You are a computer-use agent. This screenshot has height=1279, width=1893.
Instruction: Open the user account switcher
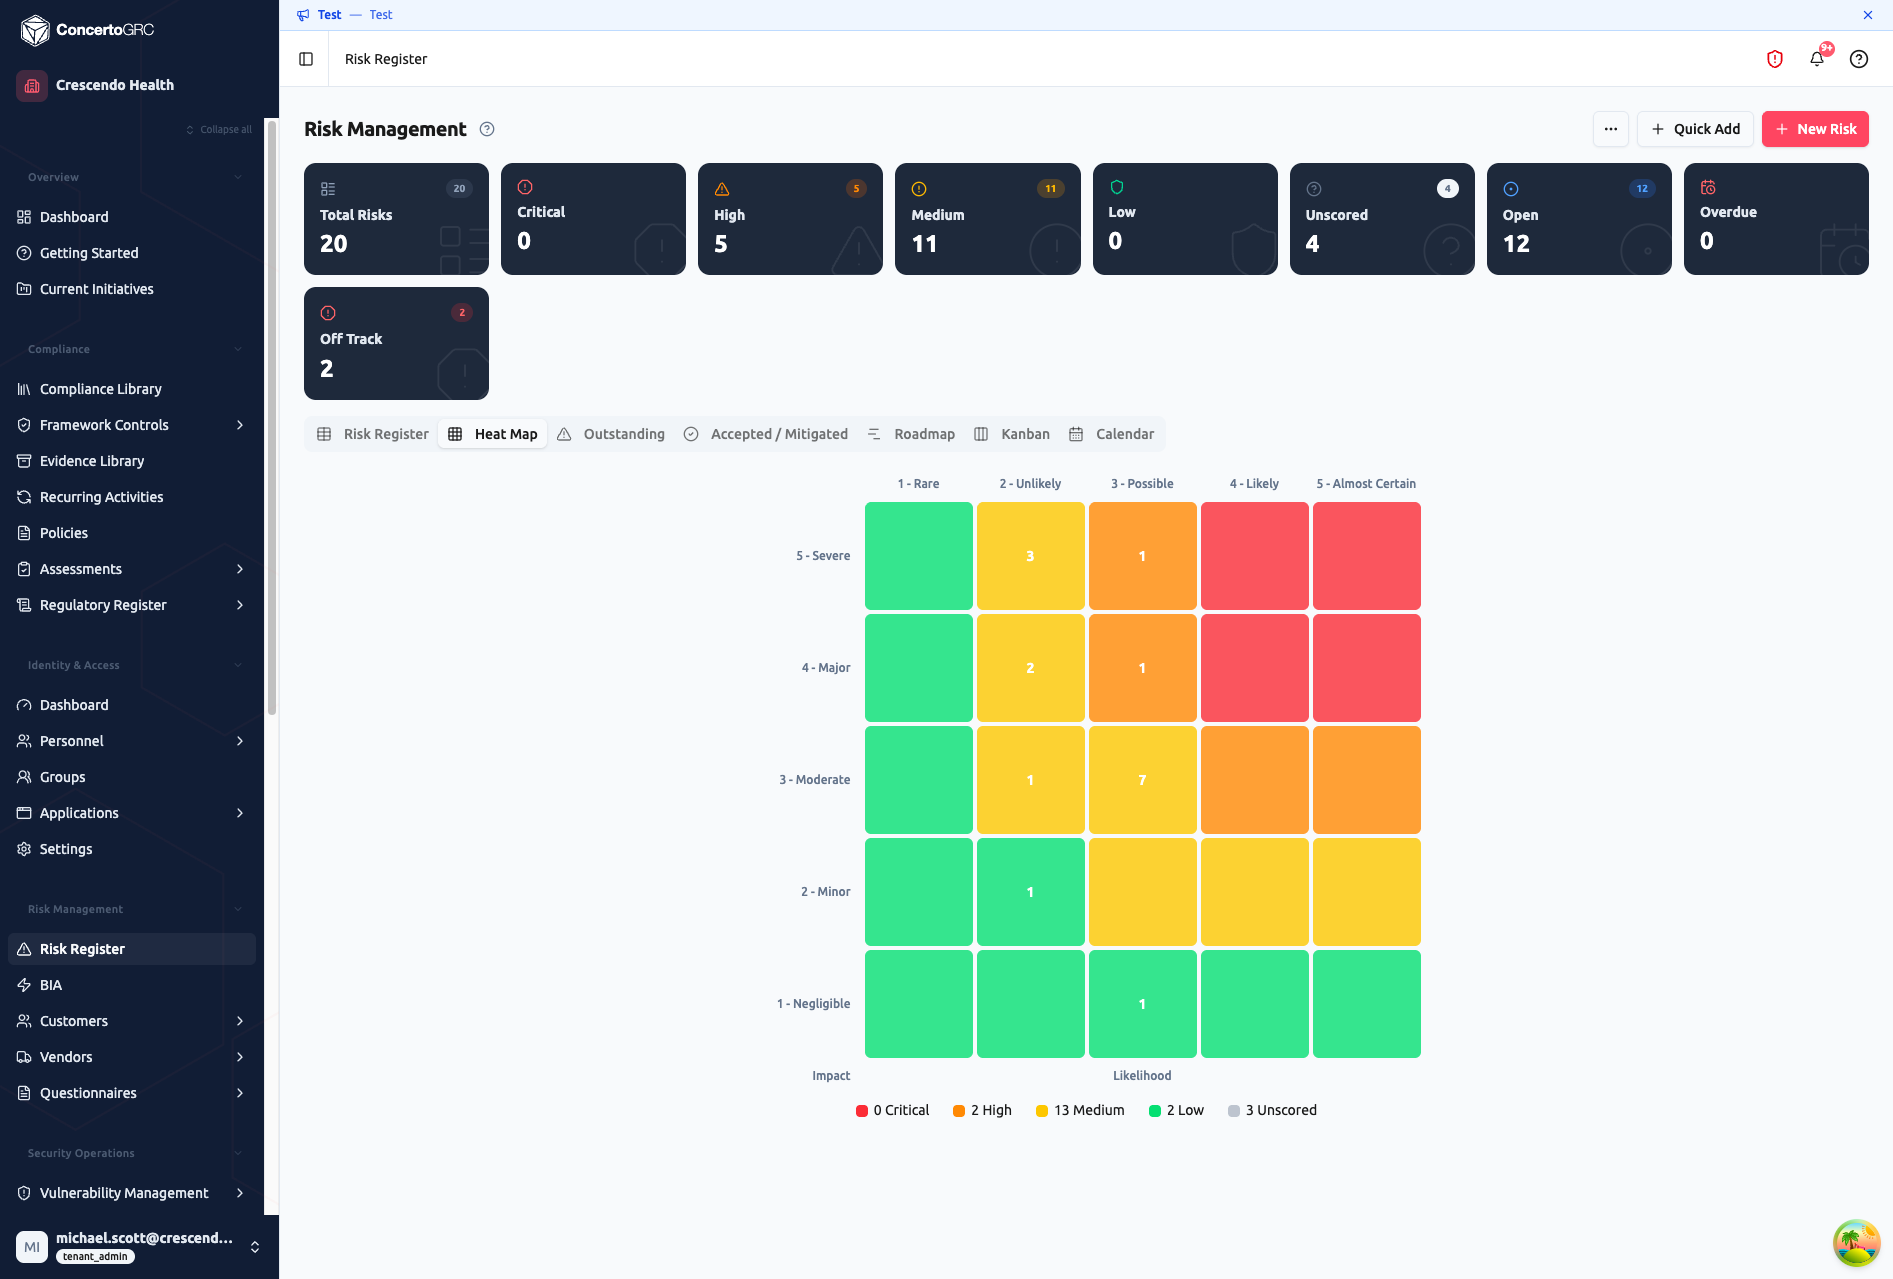[255, 1247]
